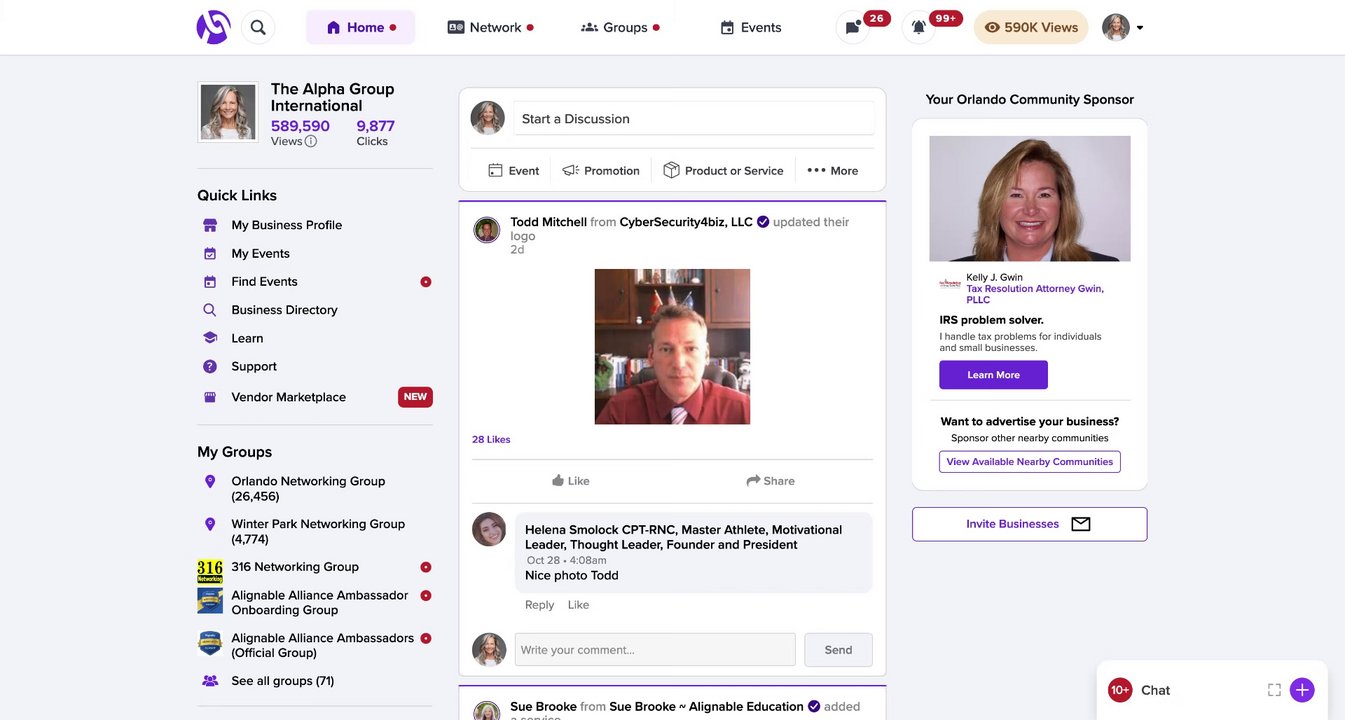The width and height of the screenshot is (1345, 720).
Task: Click the Learn graduation cap icon
Action: click(210, 338)
